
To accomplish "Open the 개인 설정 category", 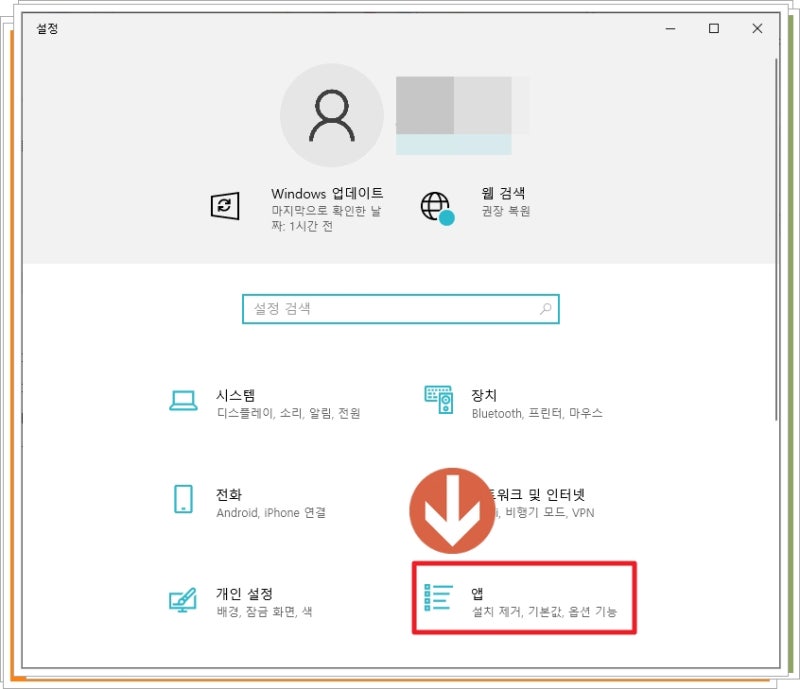I will point(244,598).
